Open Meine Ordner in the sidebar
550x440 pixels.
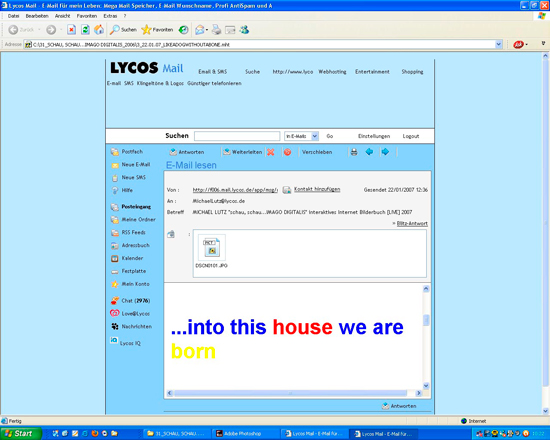coord(133,220)
